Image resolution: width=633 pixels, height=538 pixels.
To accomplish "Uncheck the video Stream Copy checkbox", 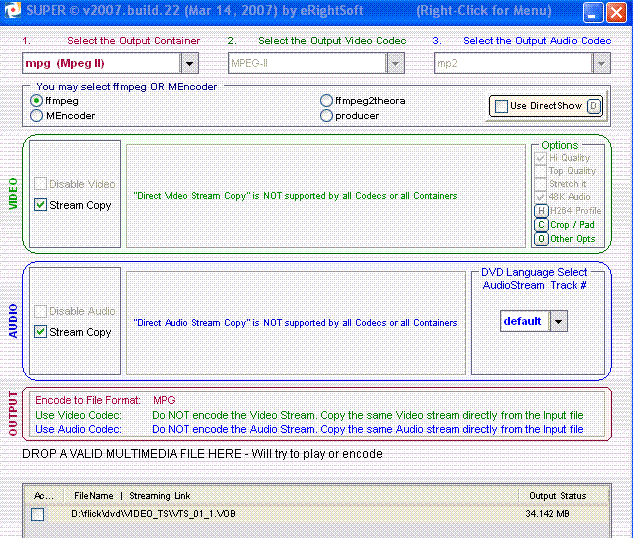I will (40, 205).
